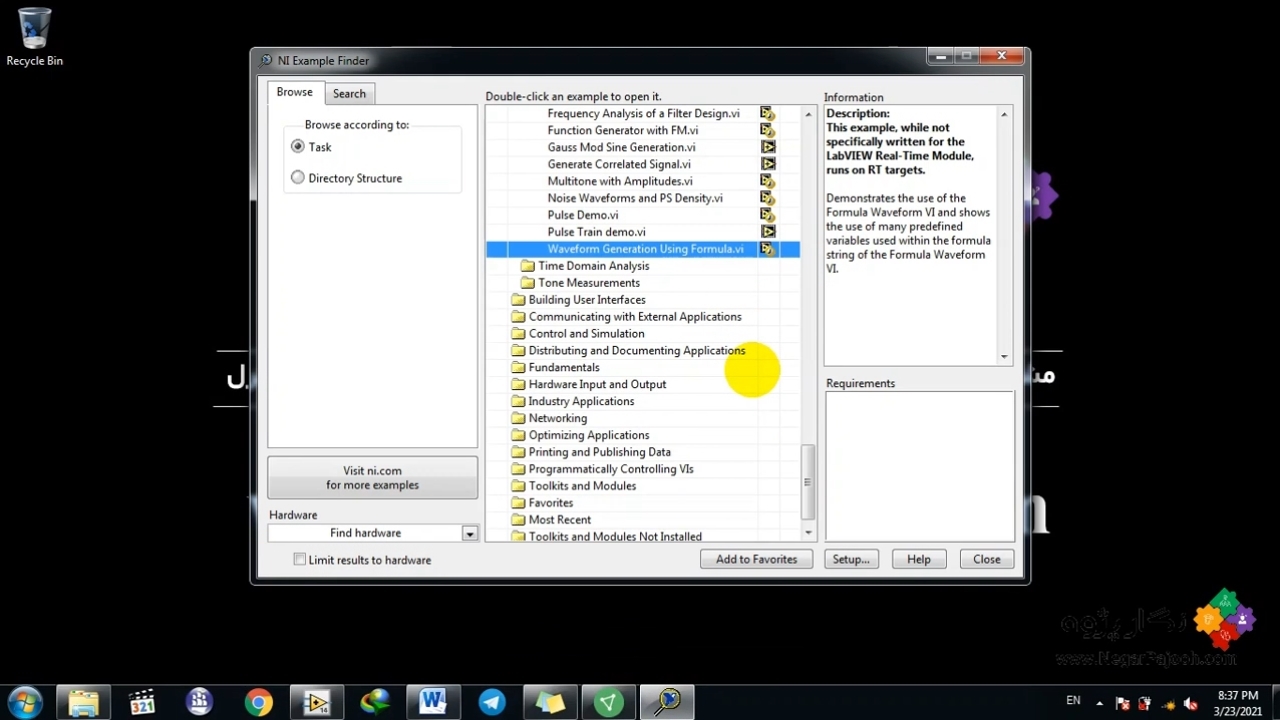The width and height of the screenshot is (1280, 720).
Task: Open Google Chrome from the taskbar
Action: pos(258,702)
